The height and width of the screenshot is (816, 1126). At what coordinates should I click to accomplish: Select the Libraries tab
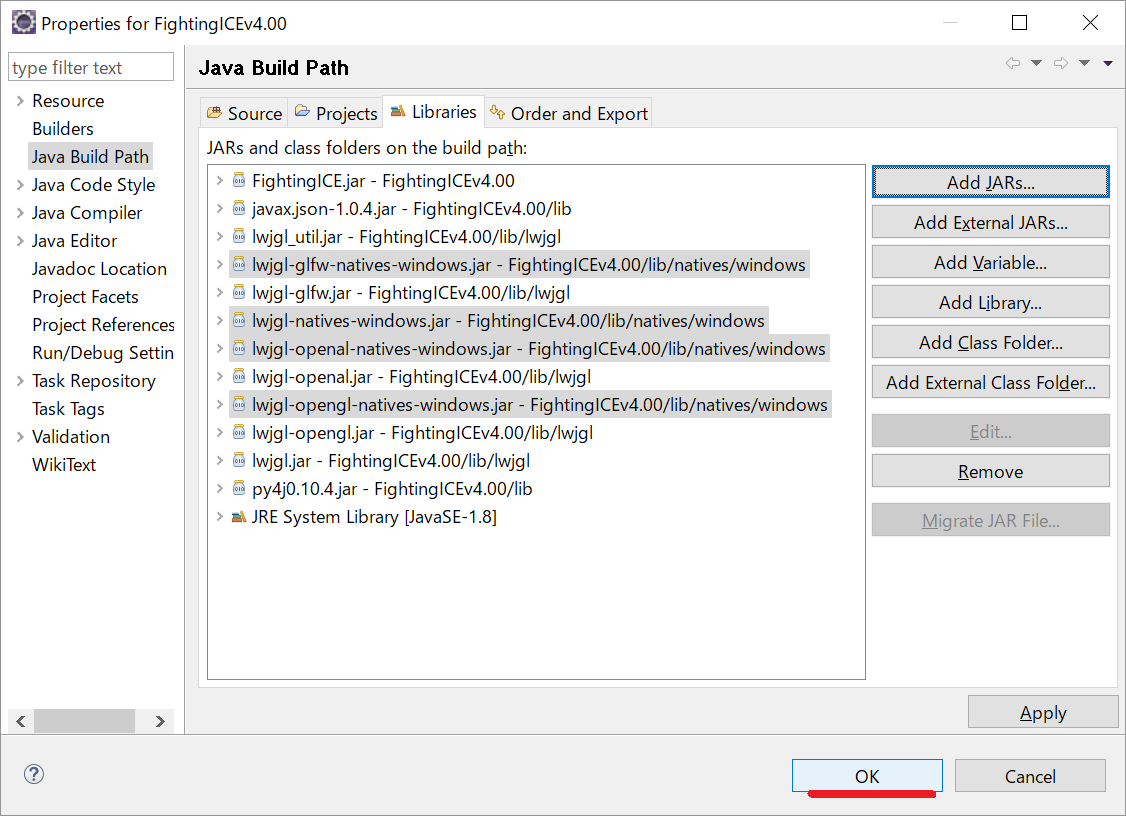point(433,112)
